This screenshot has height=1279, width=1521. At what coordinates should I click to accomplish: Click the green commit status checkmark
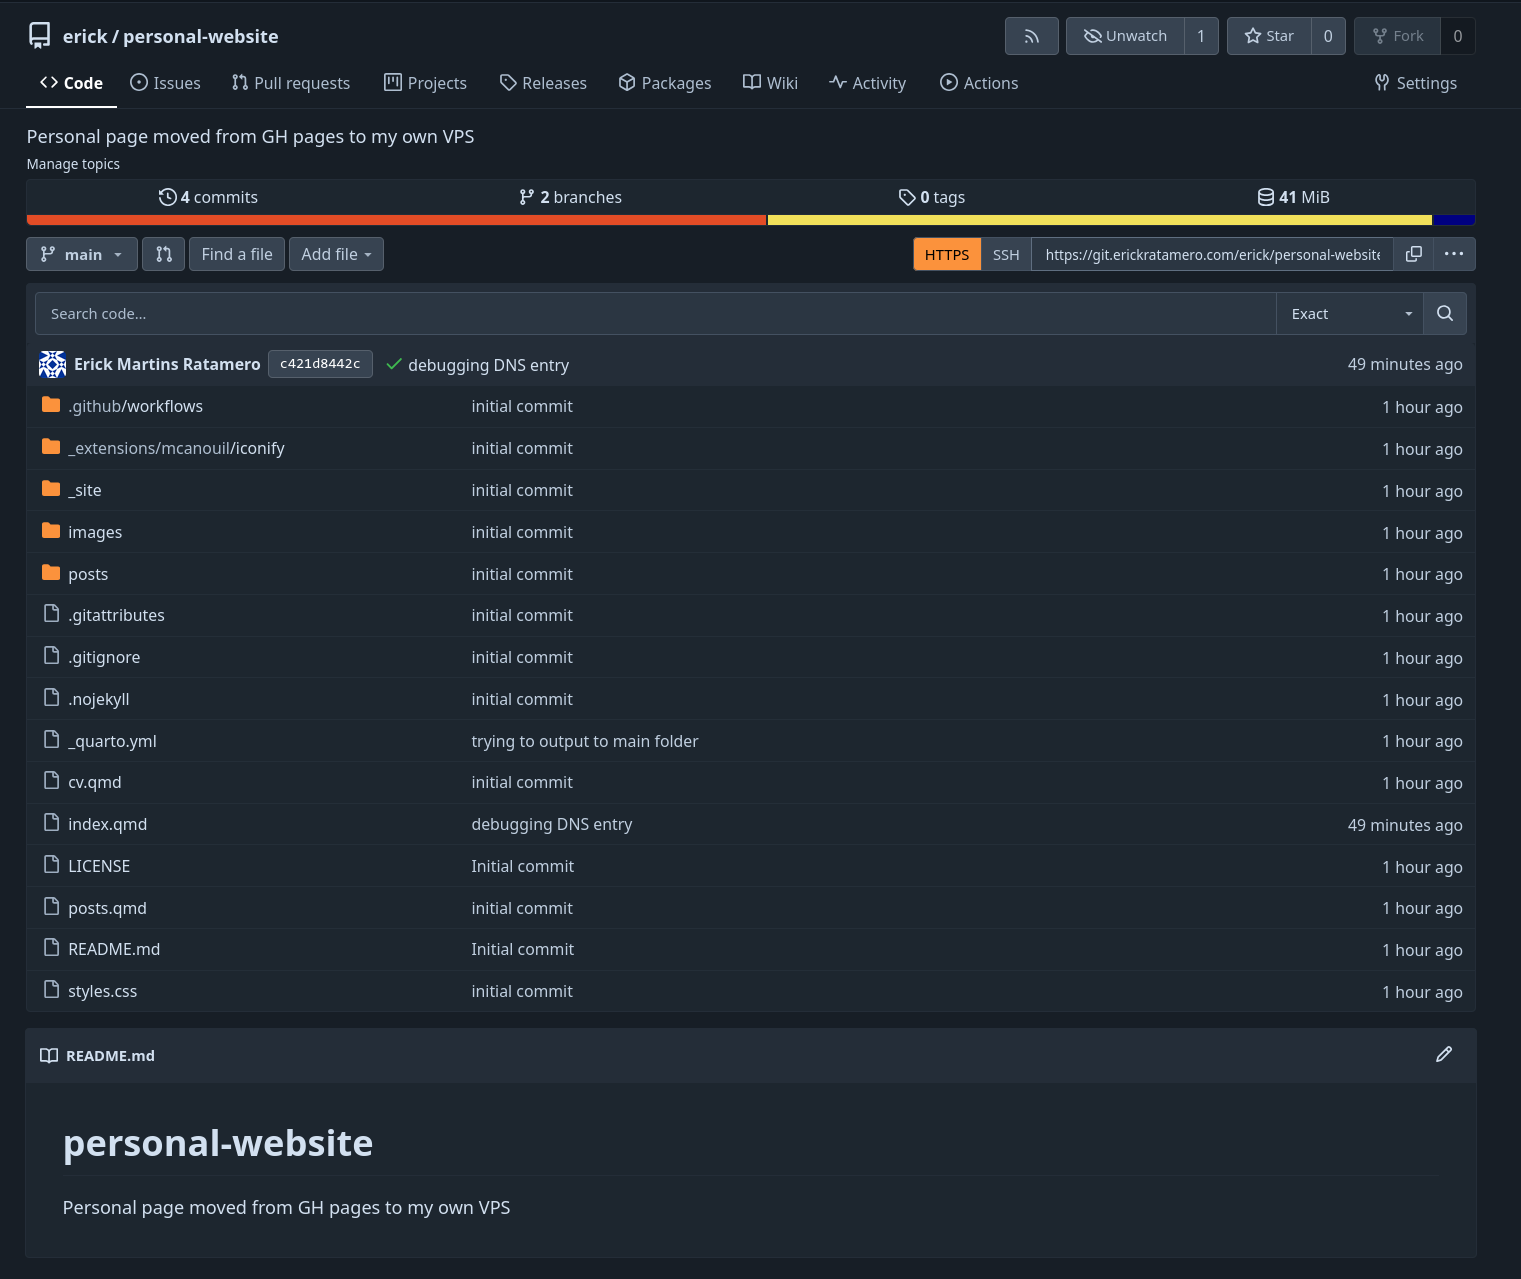click(x=394, y=365)
